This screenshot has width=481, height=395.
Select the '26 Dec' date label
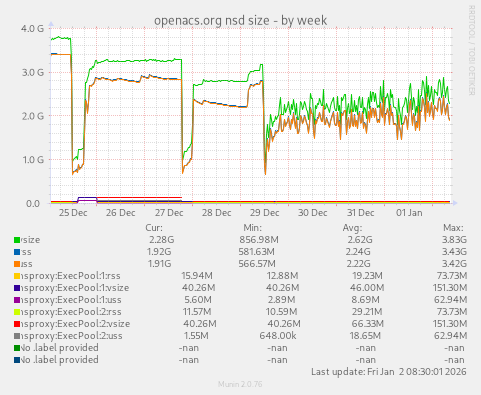(x=121, y=213)
